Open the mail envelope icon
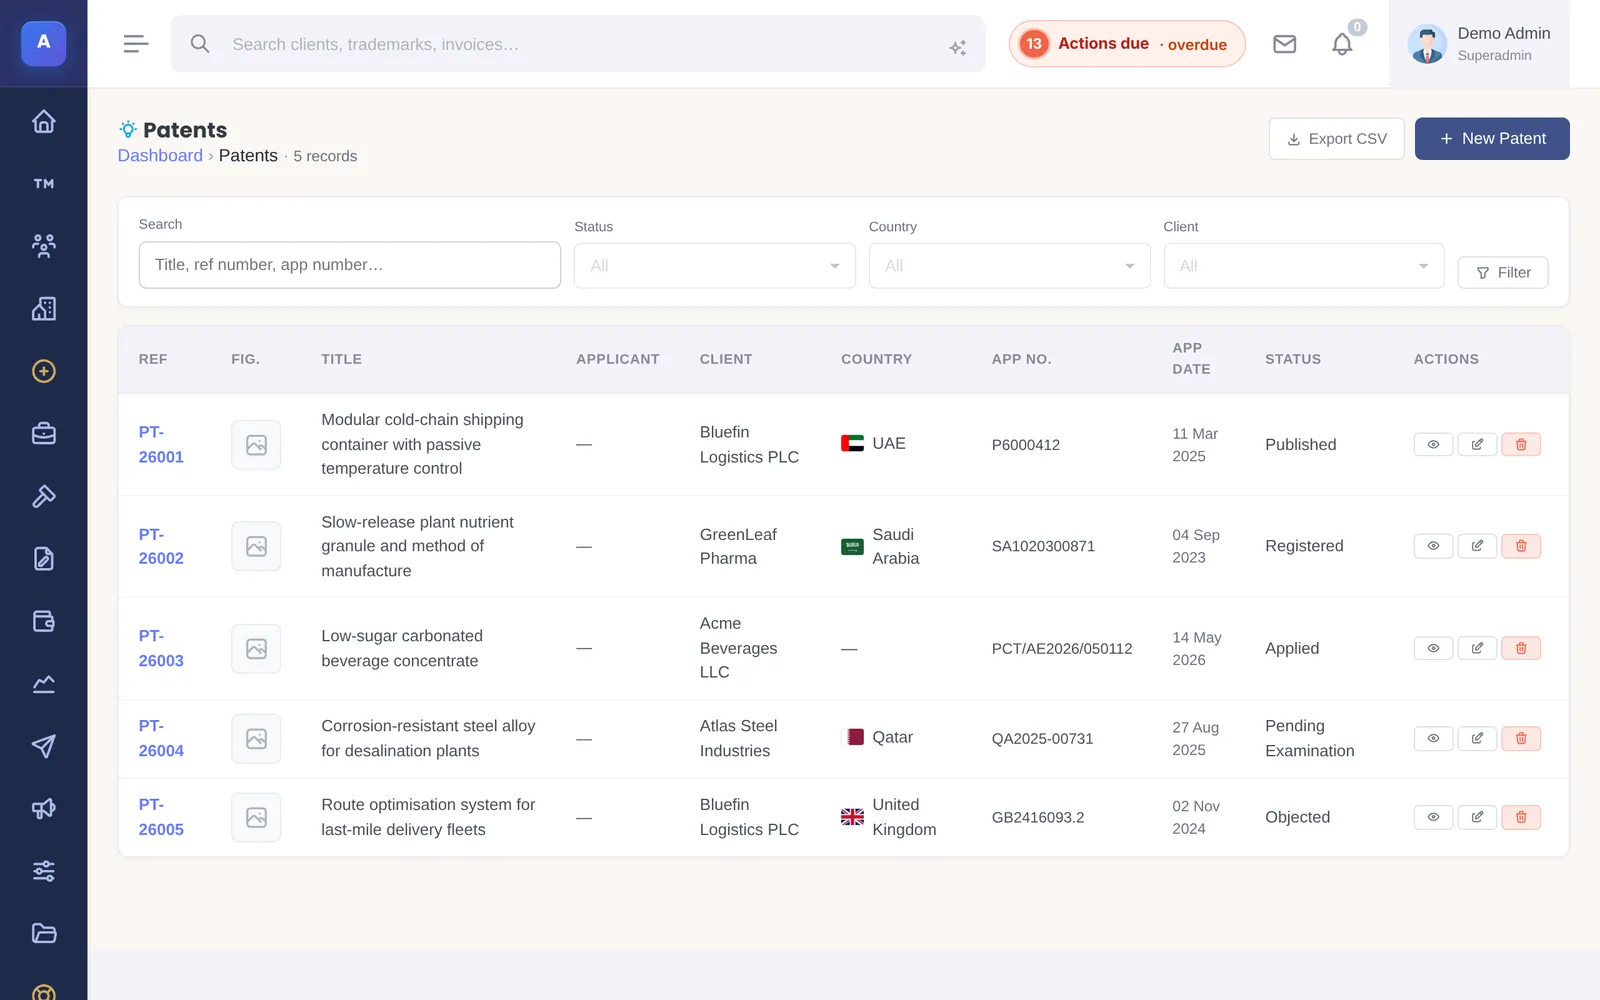This screenshot has height=1000, width=1600. click(1284, 44)
